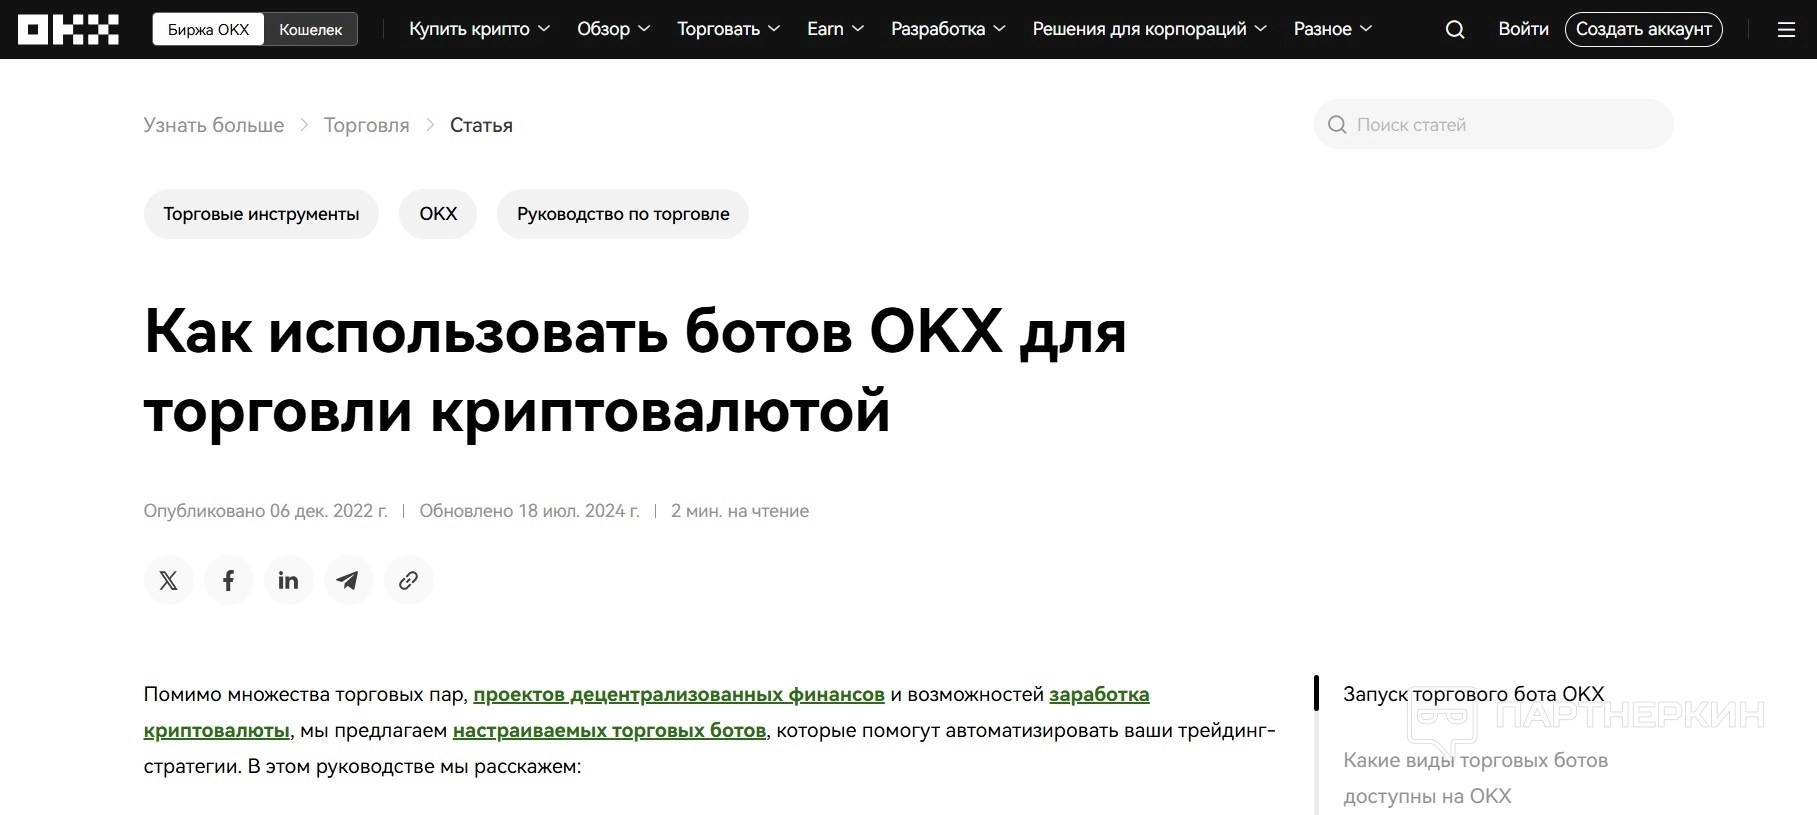The width and height of the screenshot is (1817, 815).
Task: Open the Торговать dropdown menu
Action: pyautogui.click(x=728, y=29)
